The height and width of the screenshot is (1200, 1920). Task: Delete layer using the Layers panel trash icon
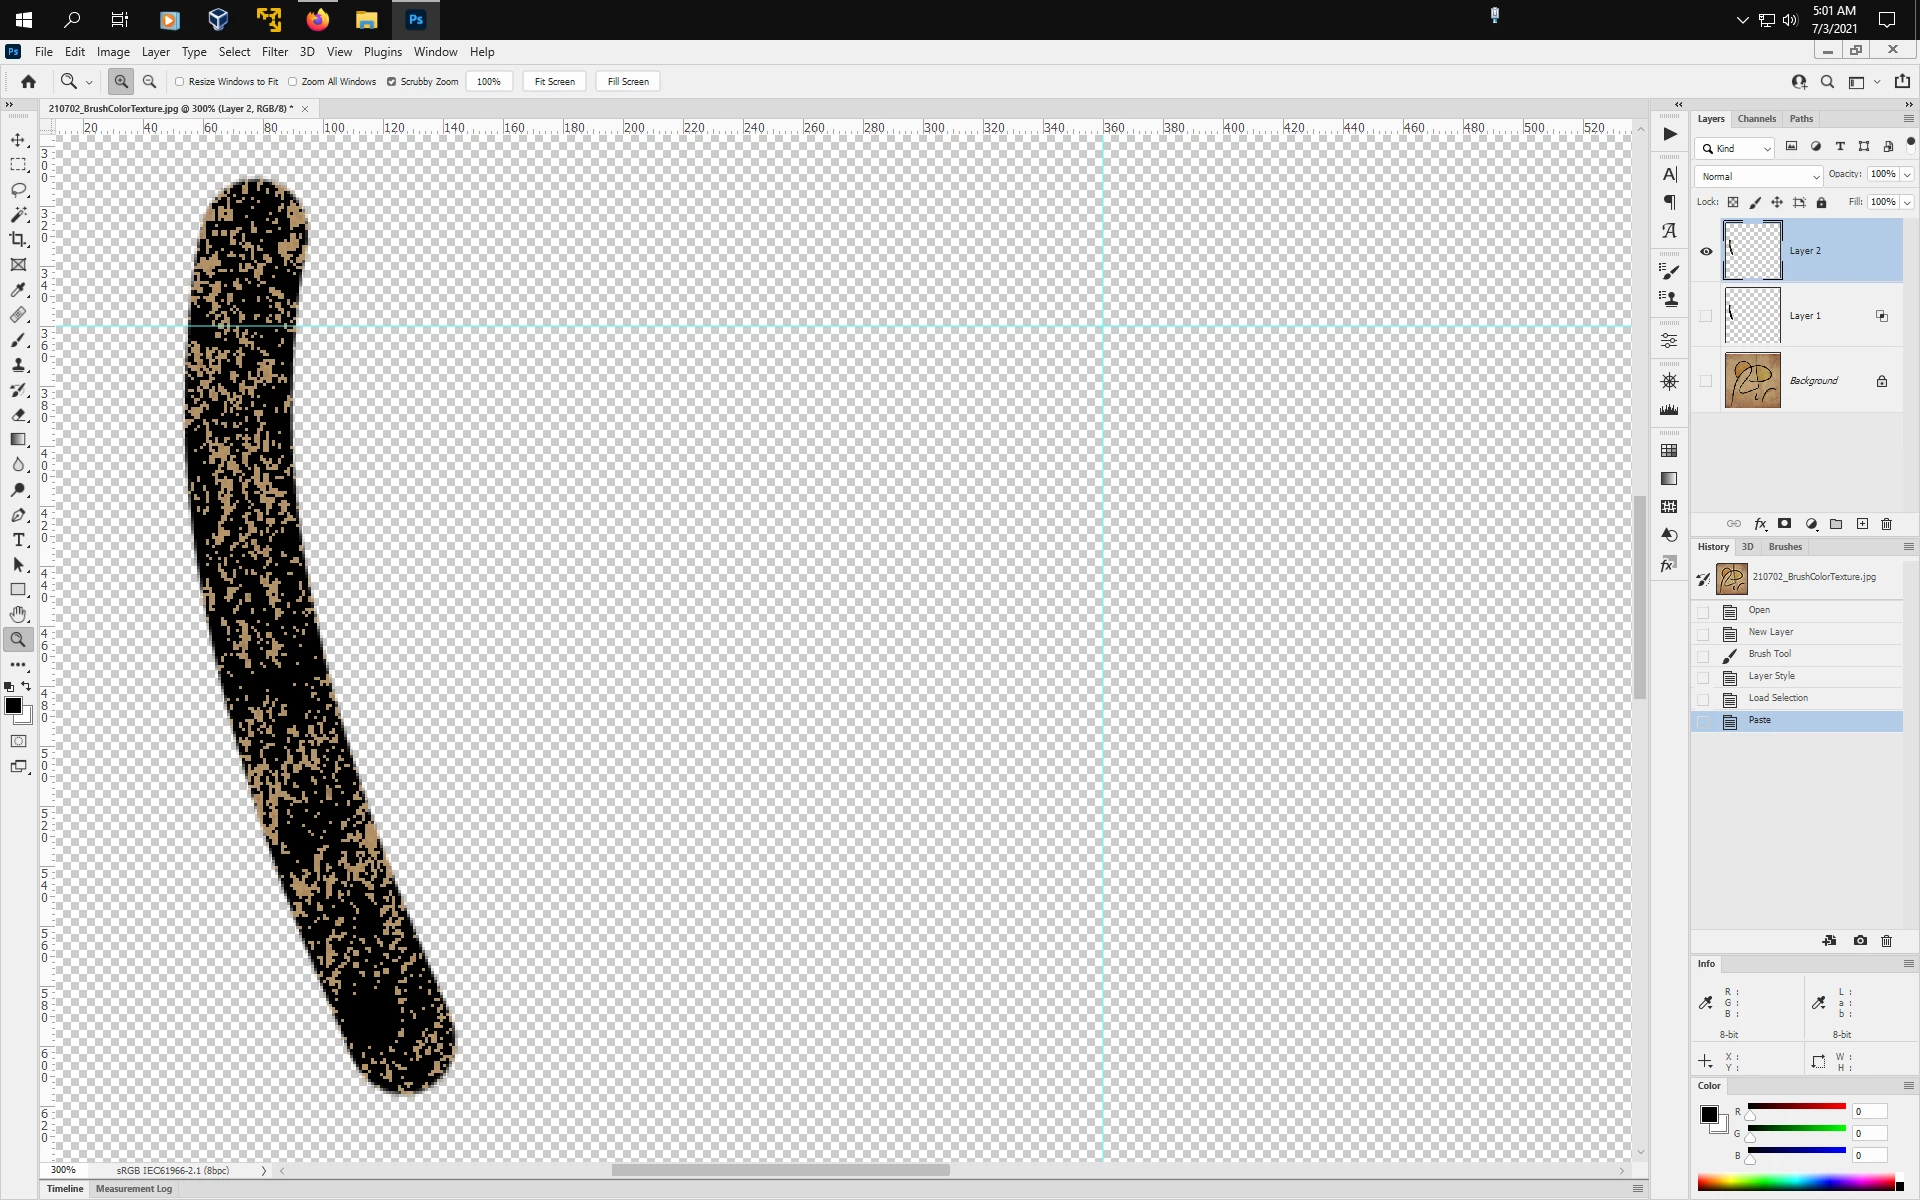[1886, 524]
